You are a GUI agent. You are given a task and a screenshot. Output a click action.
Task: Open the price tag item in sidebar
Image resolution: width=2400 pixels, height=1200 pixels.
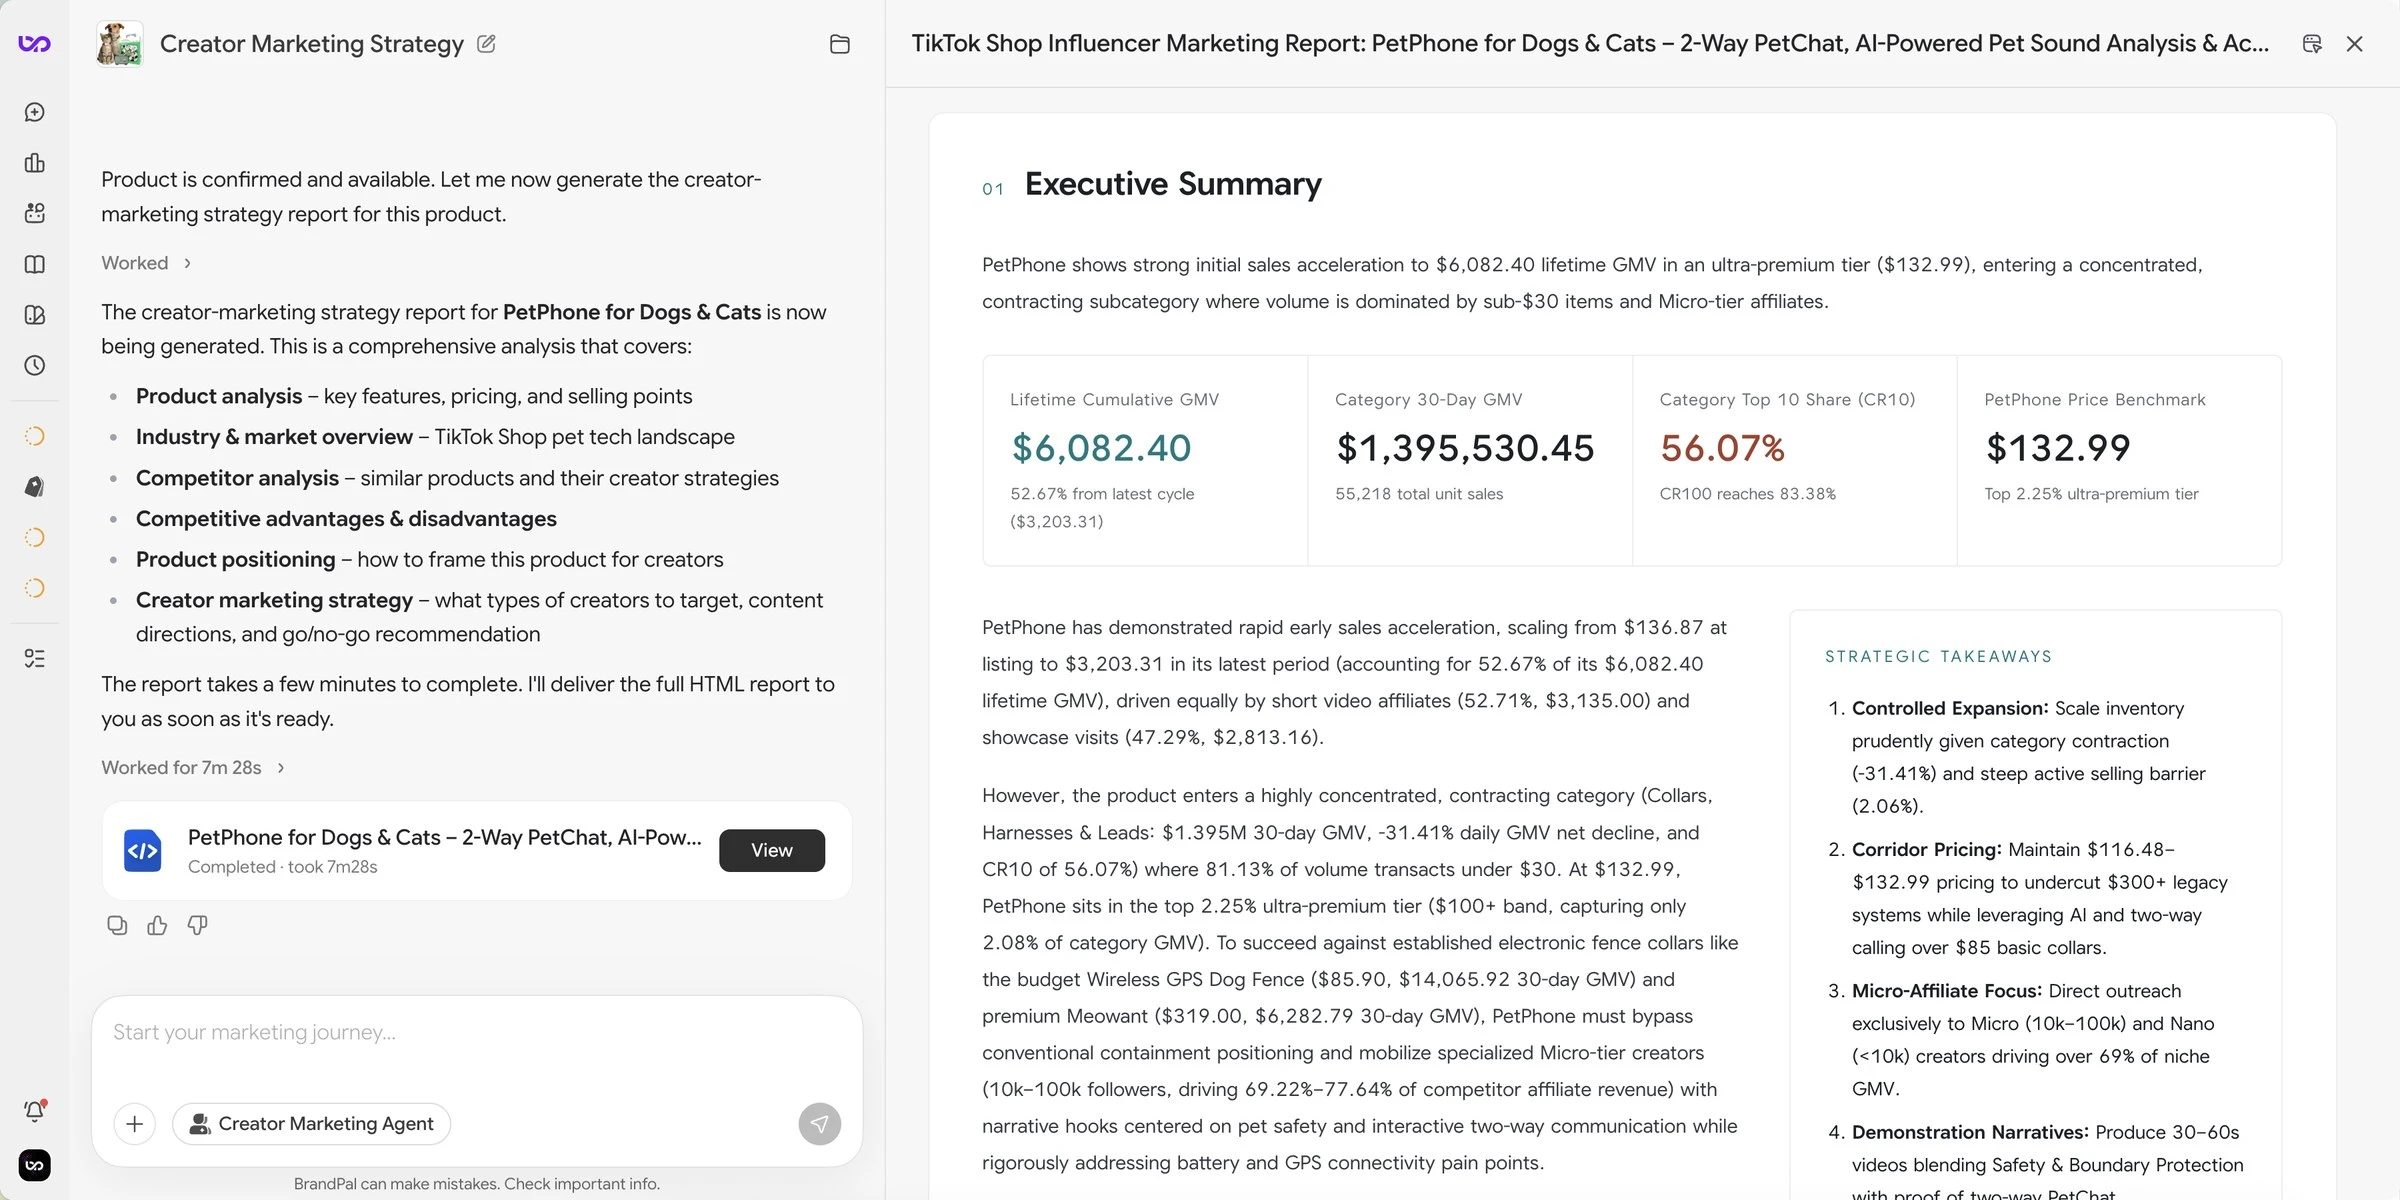[x=34, y=487]
